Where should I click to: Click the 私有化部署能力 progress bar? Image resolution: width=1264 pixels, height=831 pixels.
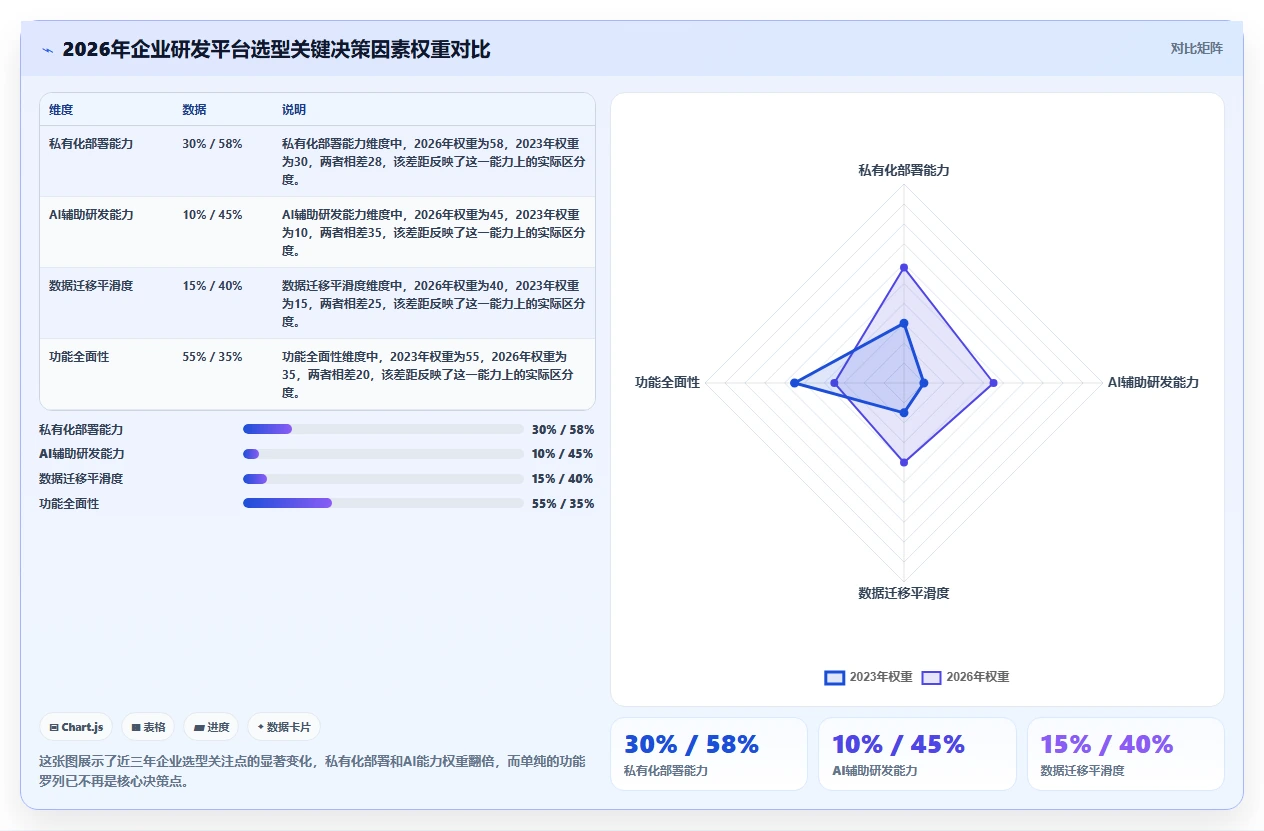(x=383, y=429)
